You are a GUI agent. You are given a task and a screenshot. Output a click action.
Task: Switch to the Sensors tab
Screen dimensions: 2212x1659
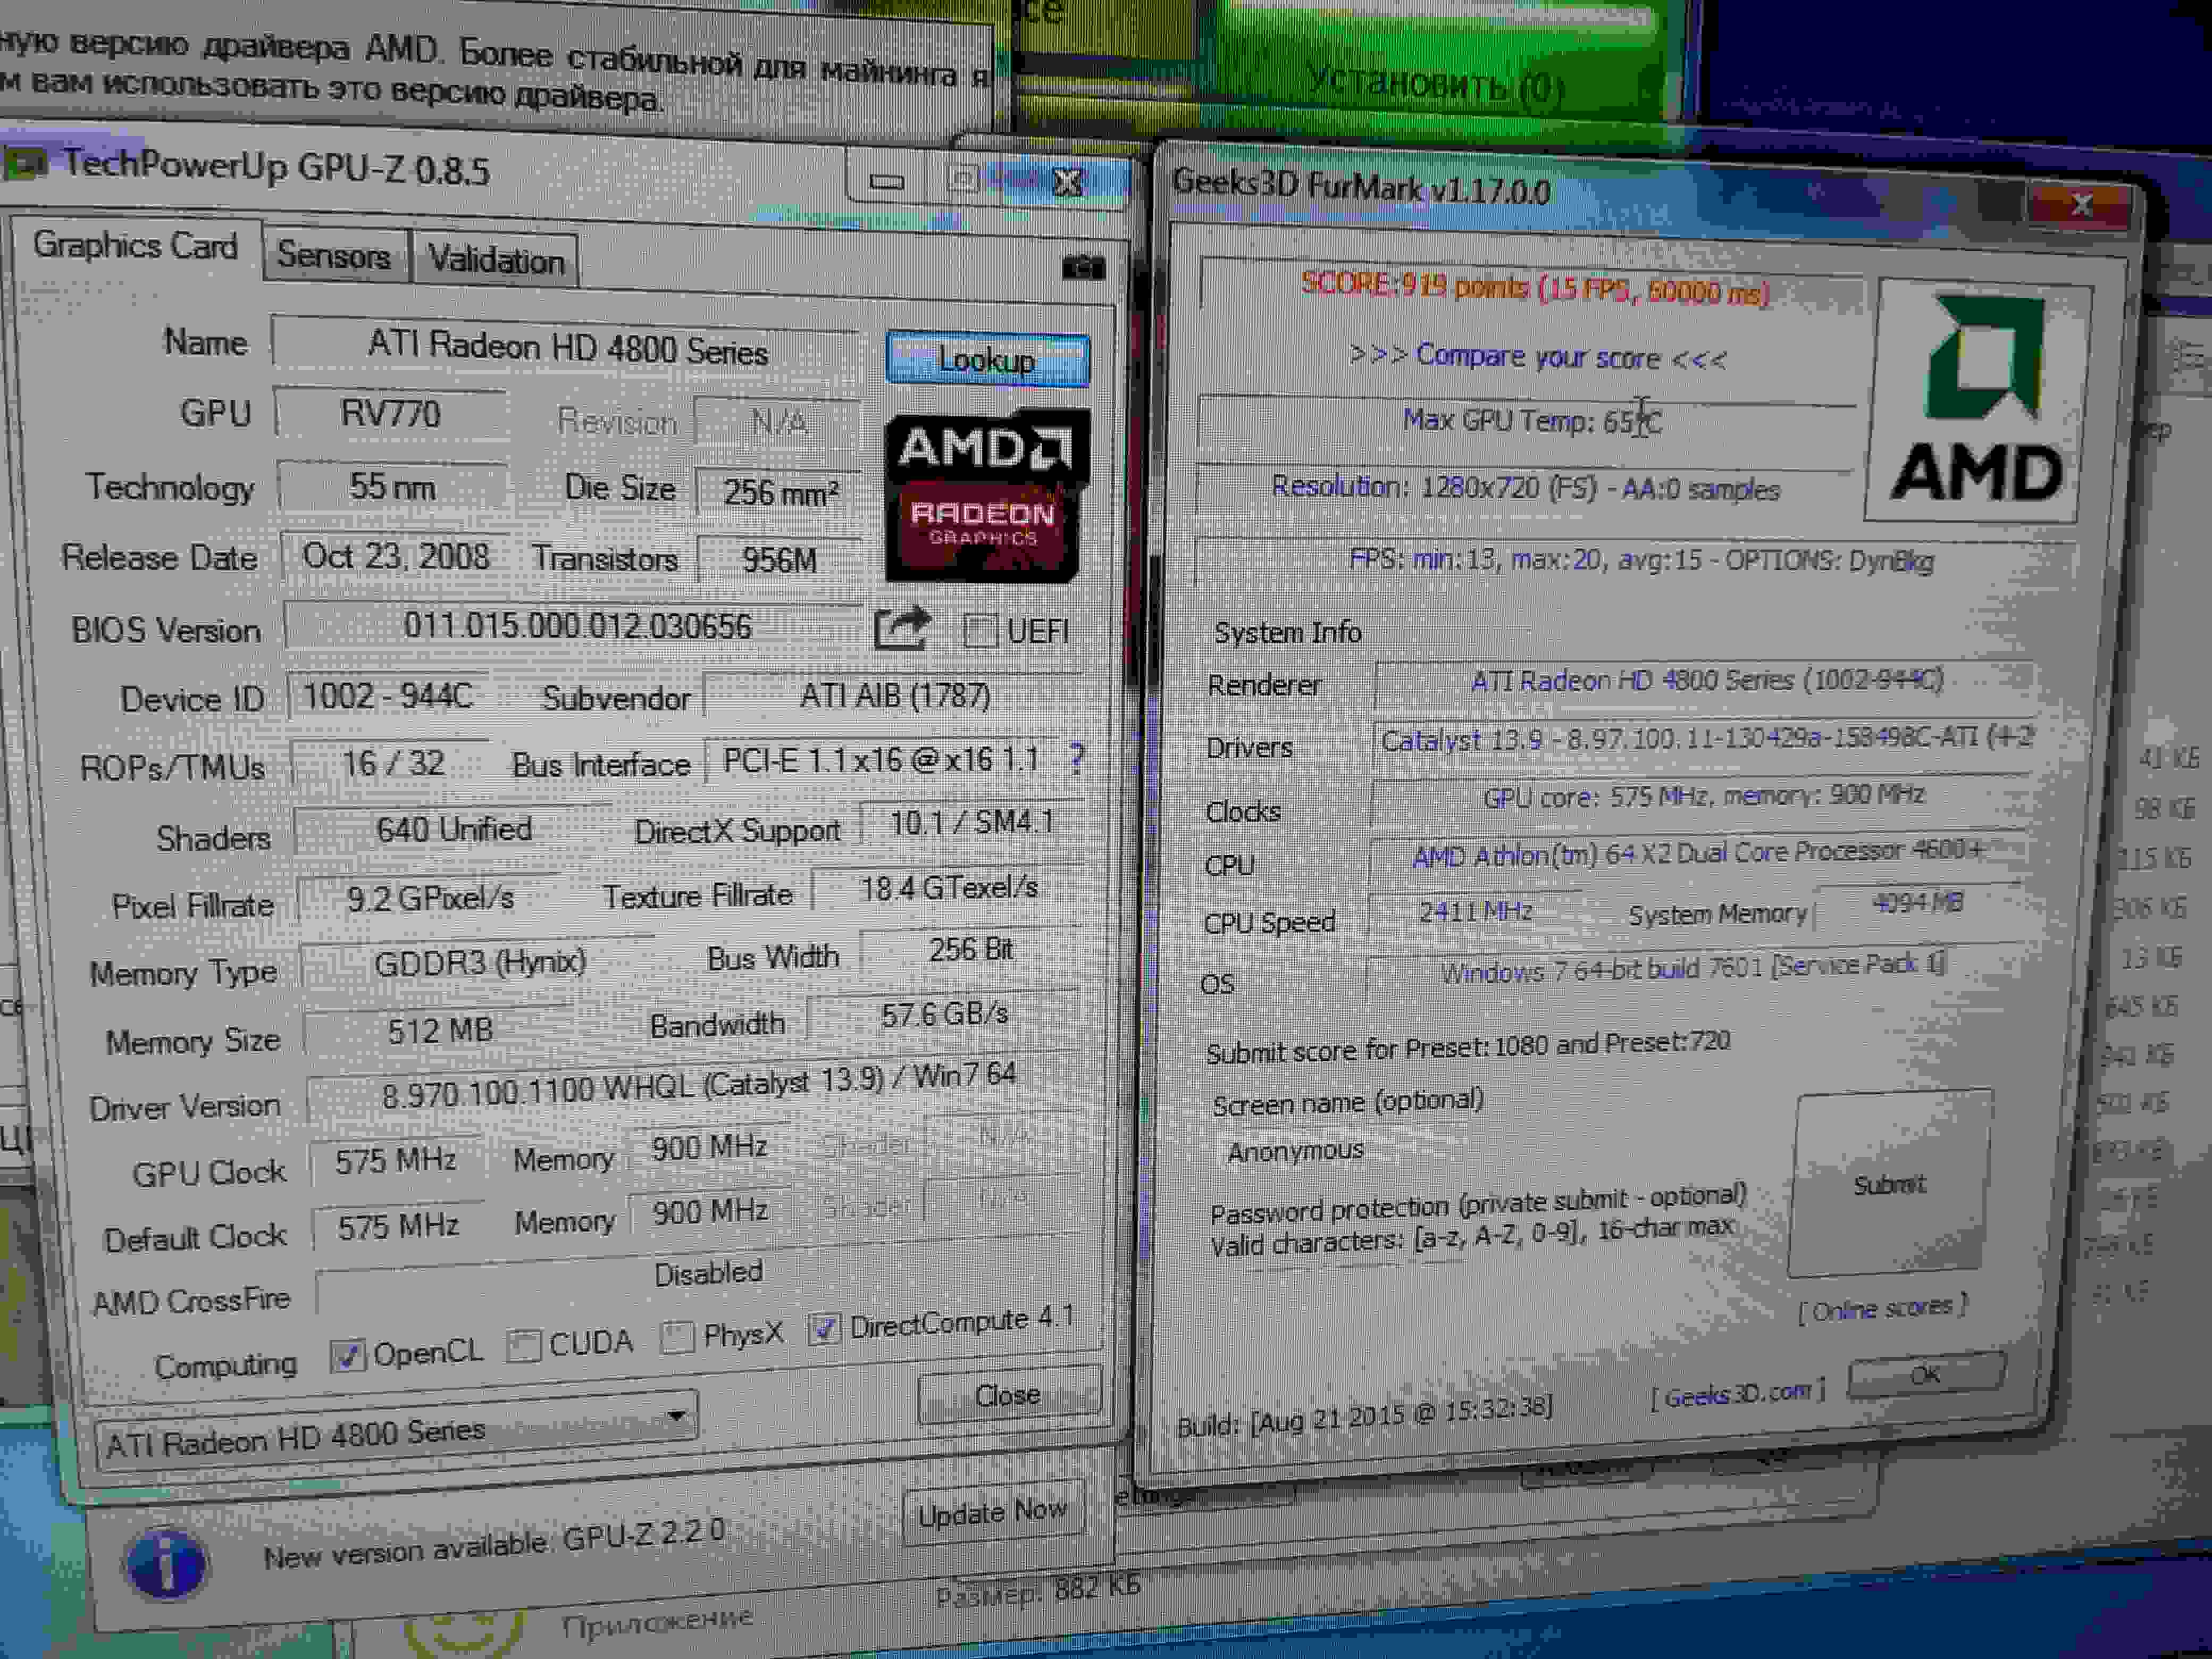pyautogui.click(x=334, y=256)
